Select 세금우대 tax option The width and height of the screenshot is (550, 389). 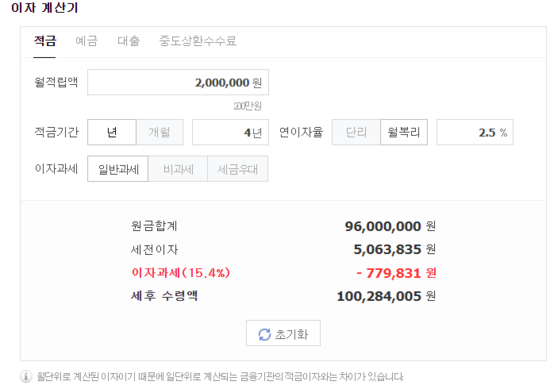pos(237,169)
